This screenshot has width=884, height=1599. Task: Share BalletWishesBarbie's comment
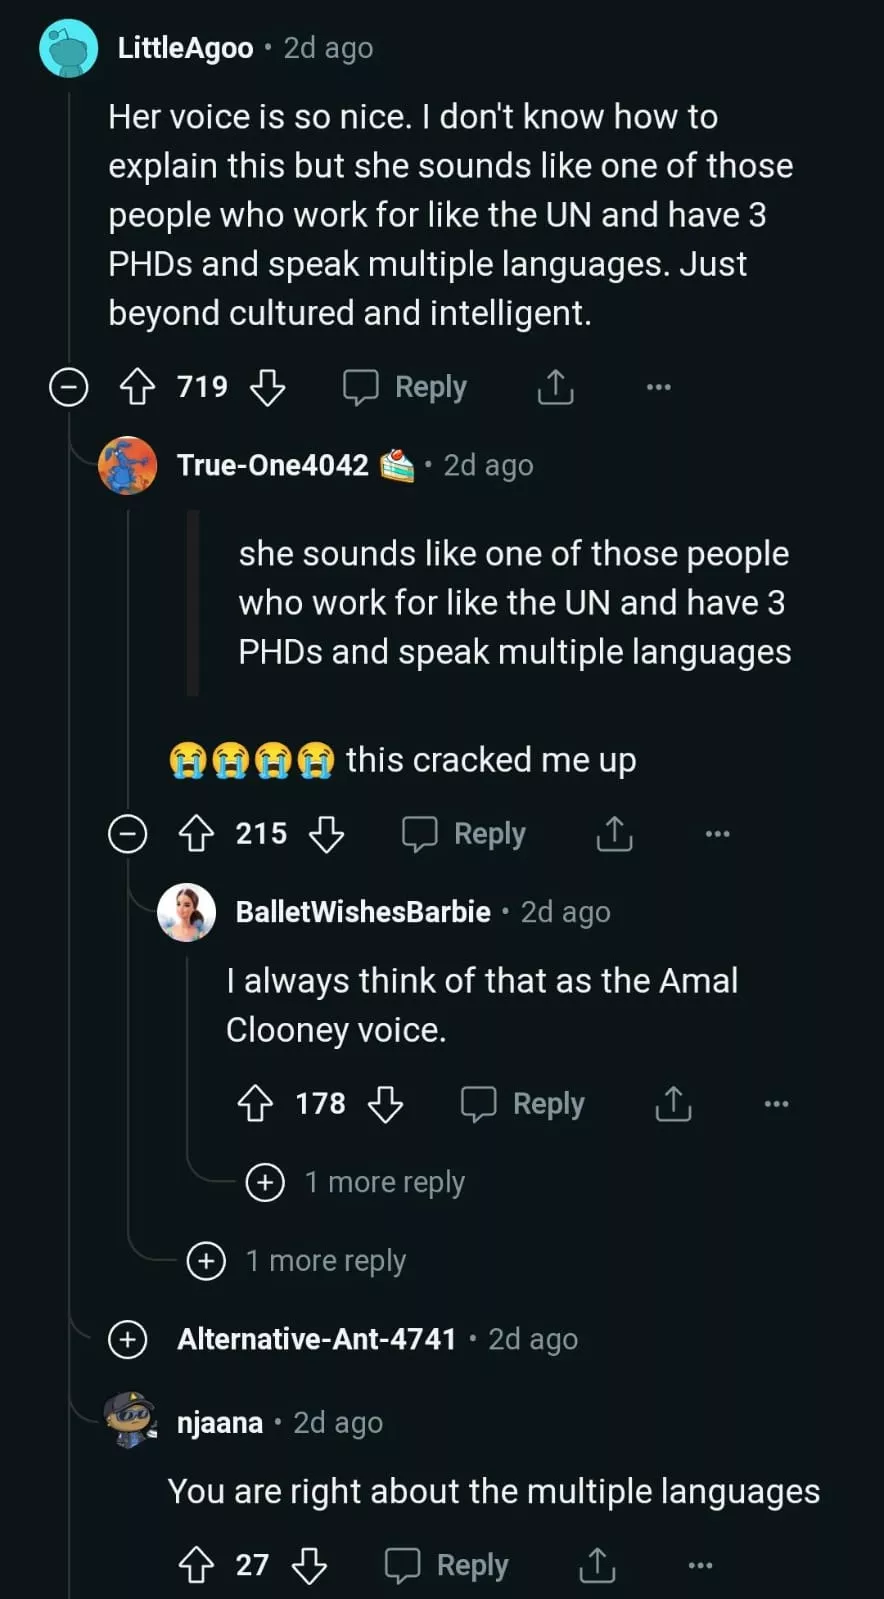coord(673,1104)
